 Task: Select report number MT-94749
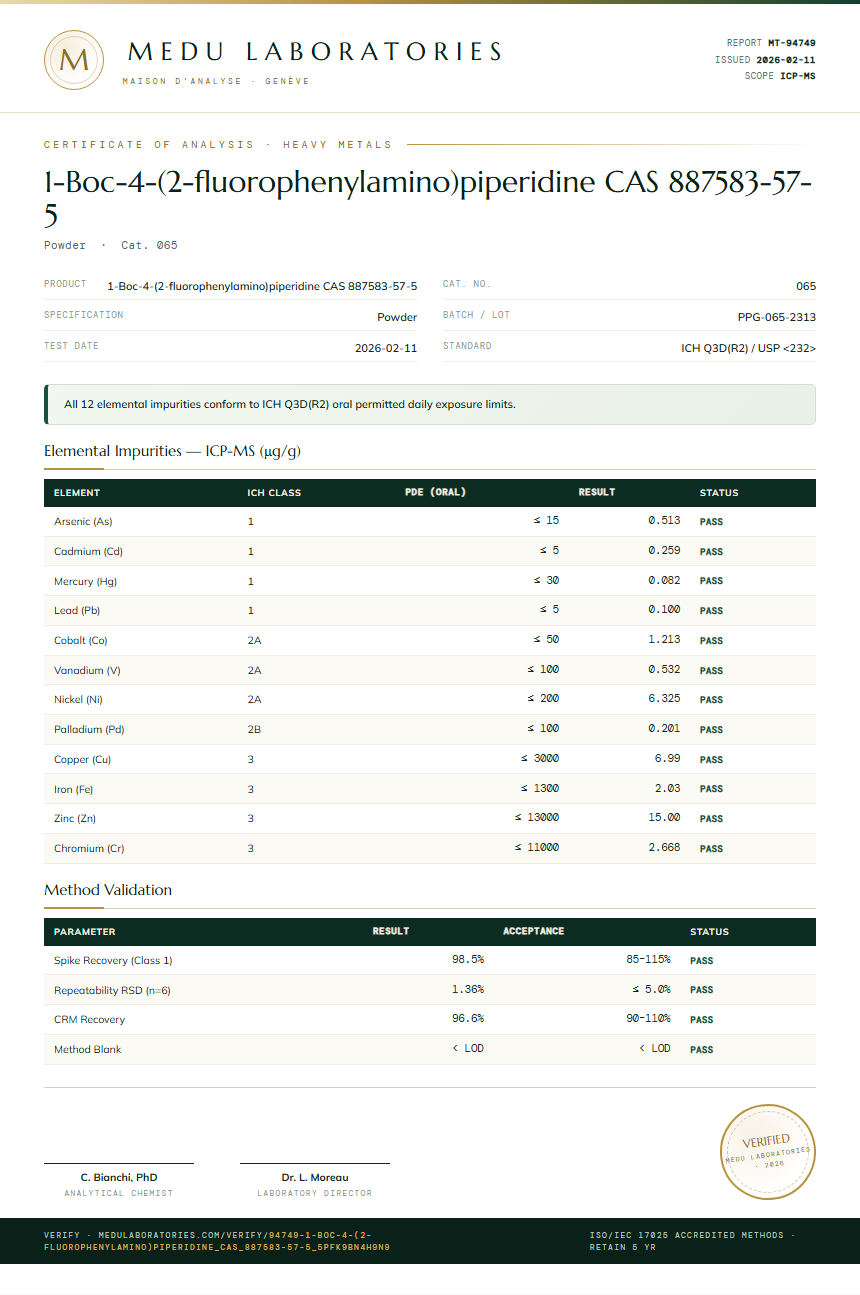coord(792,43)
